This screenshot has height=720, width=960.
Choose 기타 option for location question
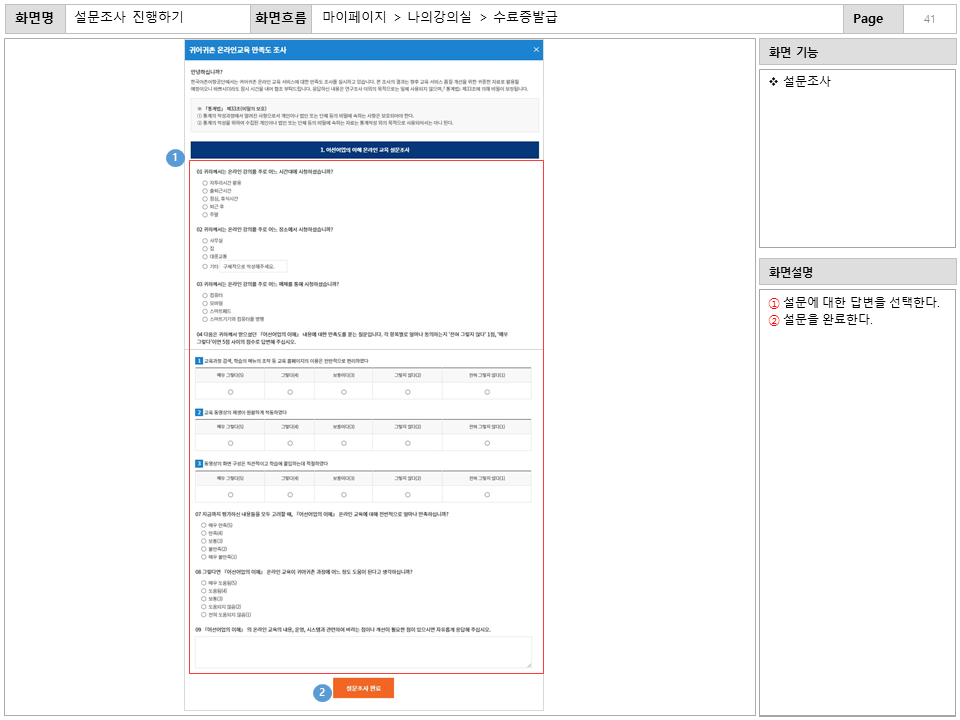click(x=204, y=265)
